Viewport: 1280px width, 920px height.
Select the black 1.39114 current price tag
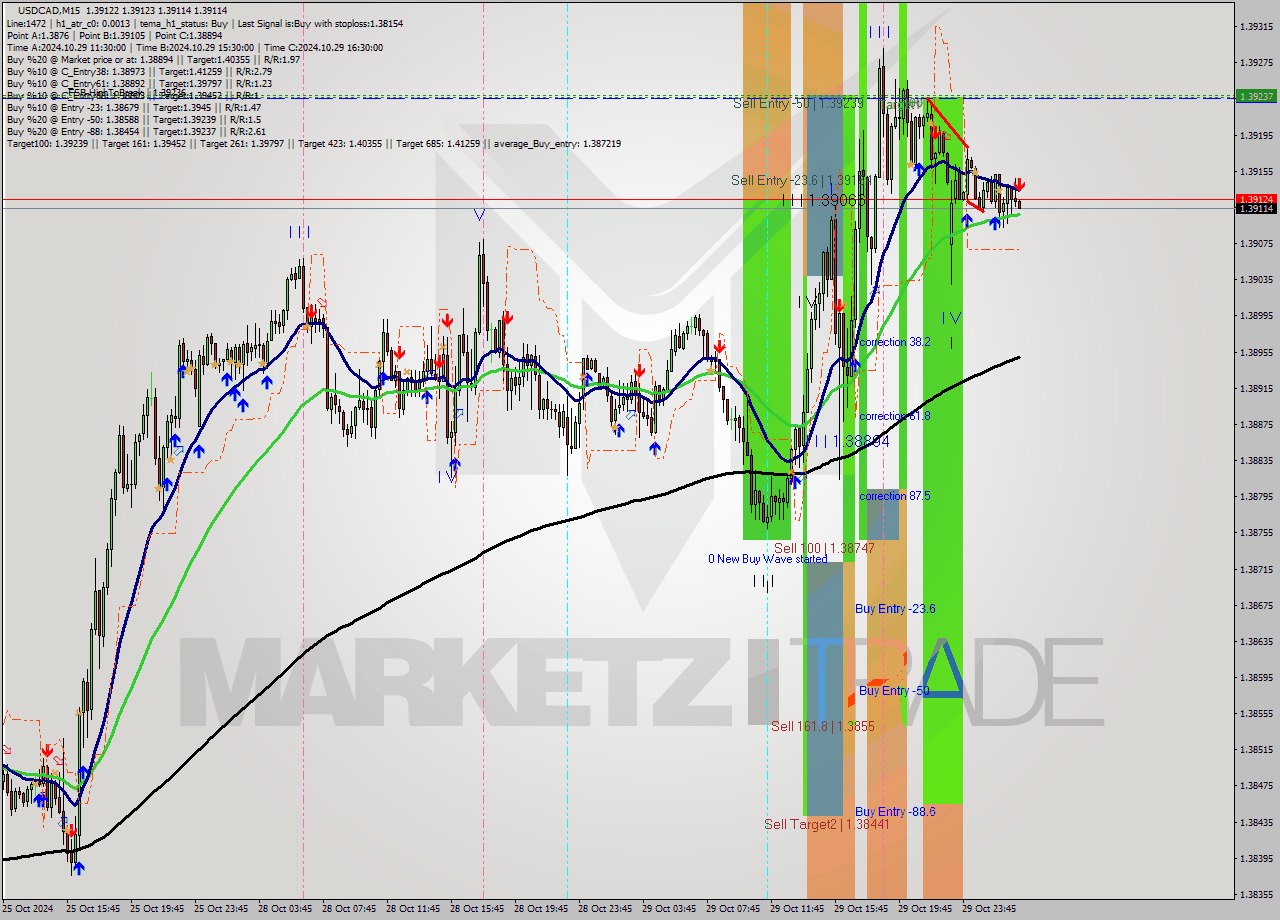[1255, 208]
